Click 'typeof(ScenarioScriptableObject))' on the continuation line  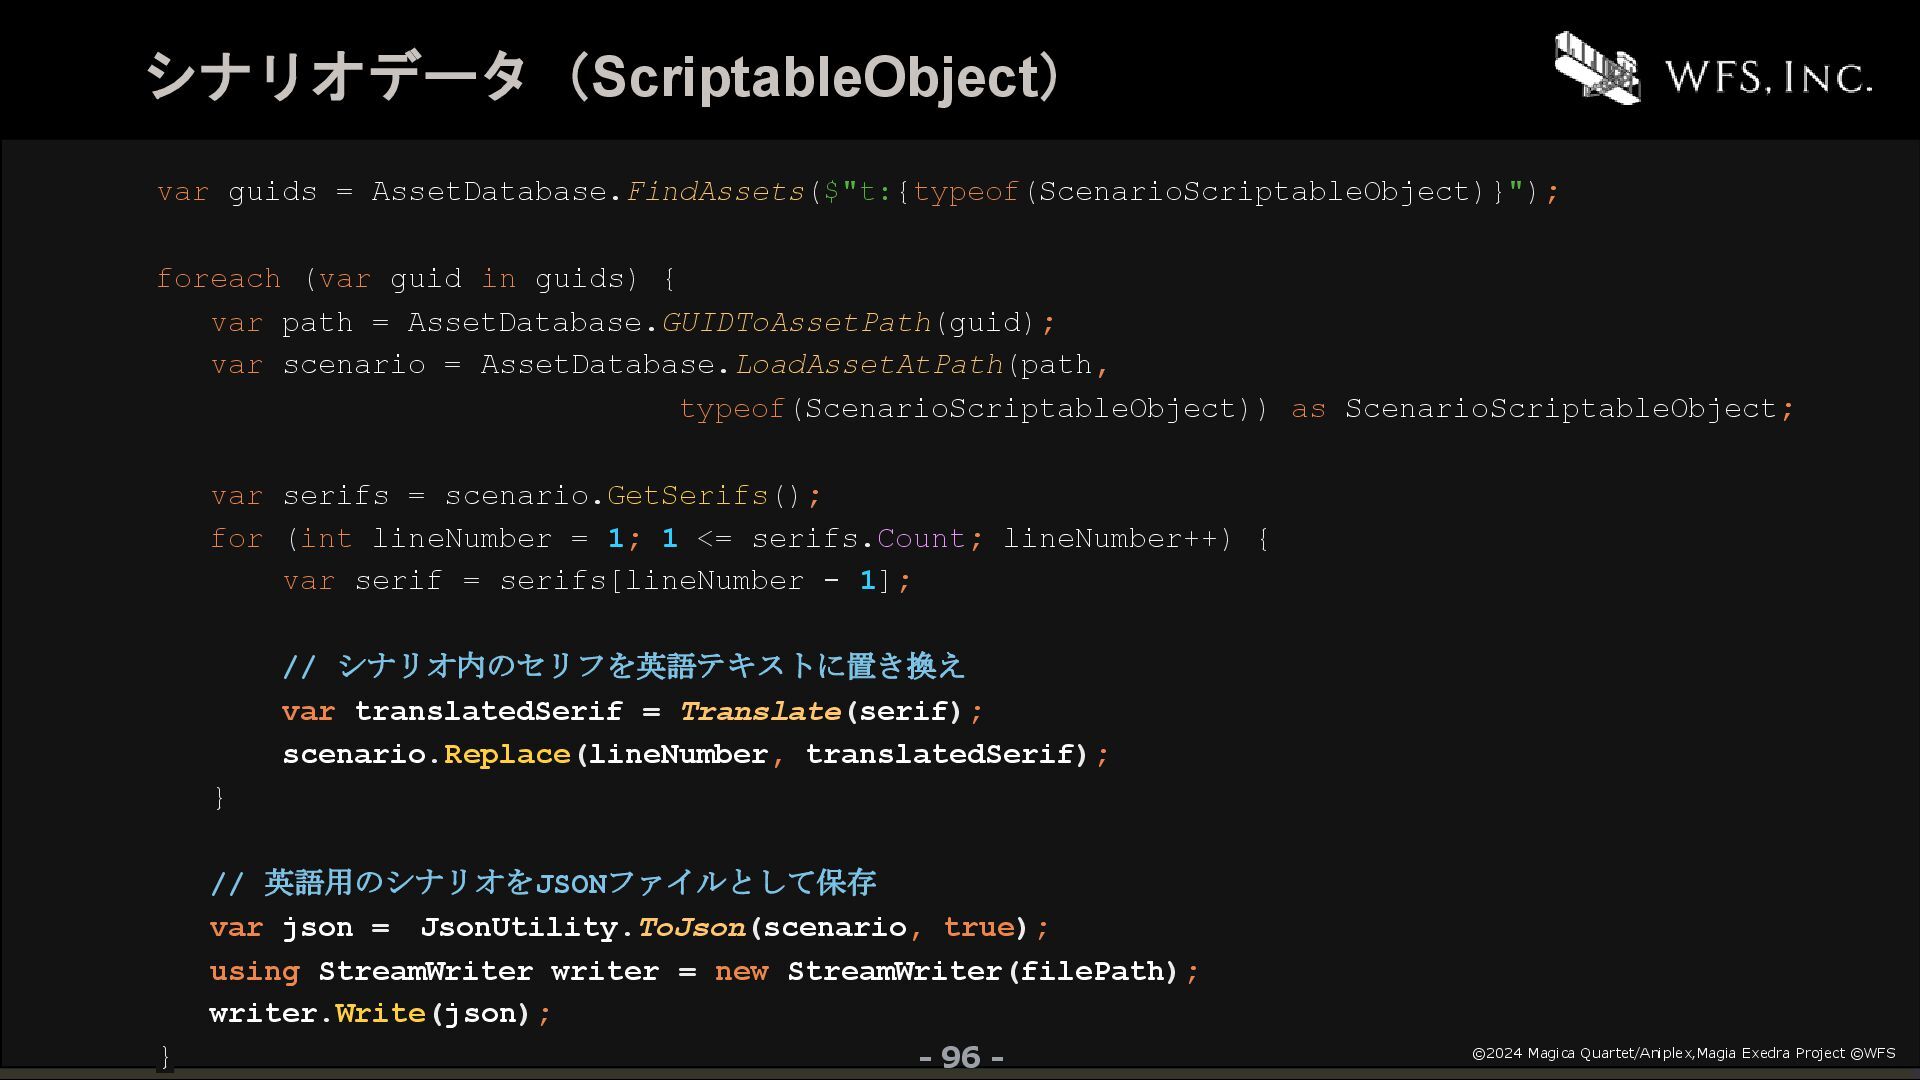[974, 408]
